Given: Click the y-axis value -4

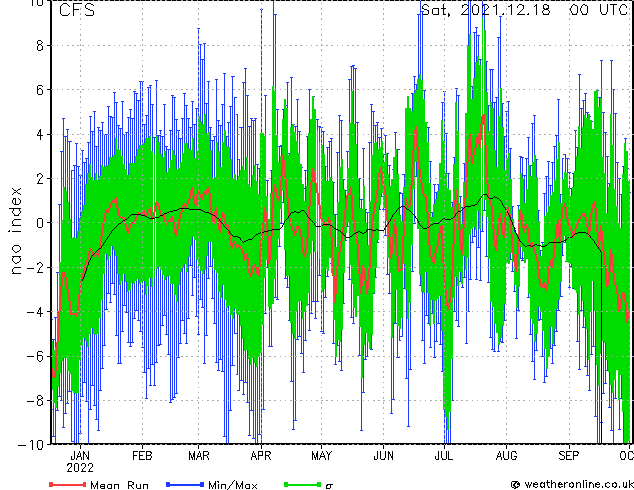Looking at the screenshot, I should [35, 312].
